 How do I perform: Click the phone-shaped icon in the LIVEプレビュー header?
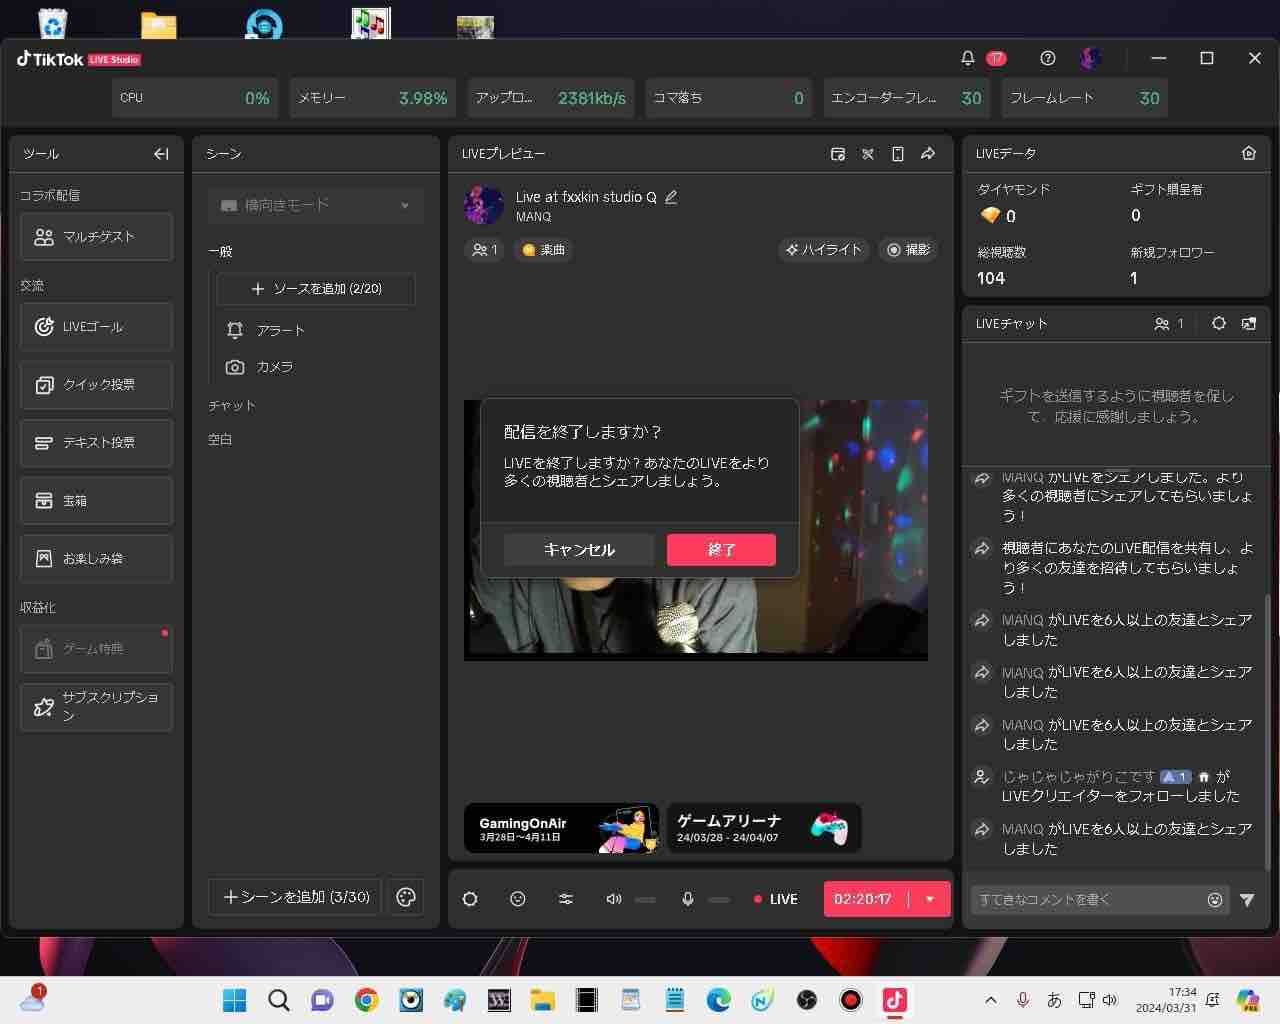click(898, 154)
